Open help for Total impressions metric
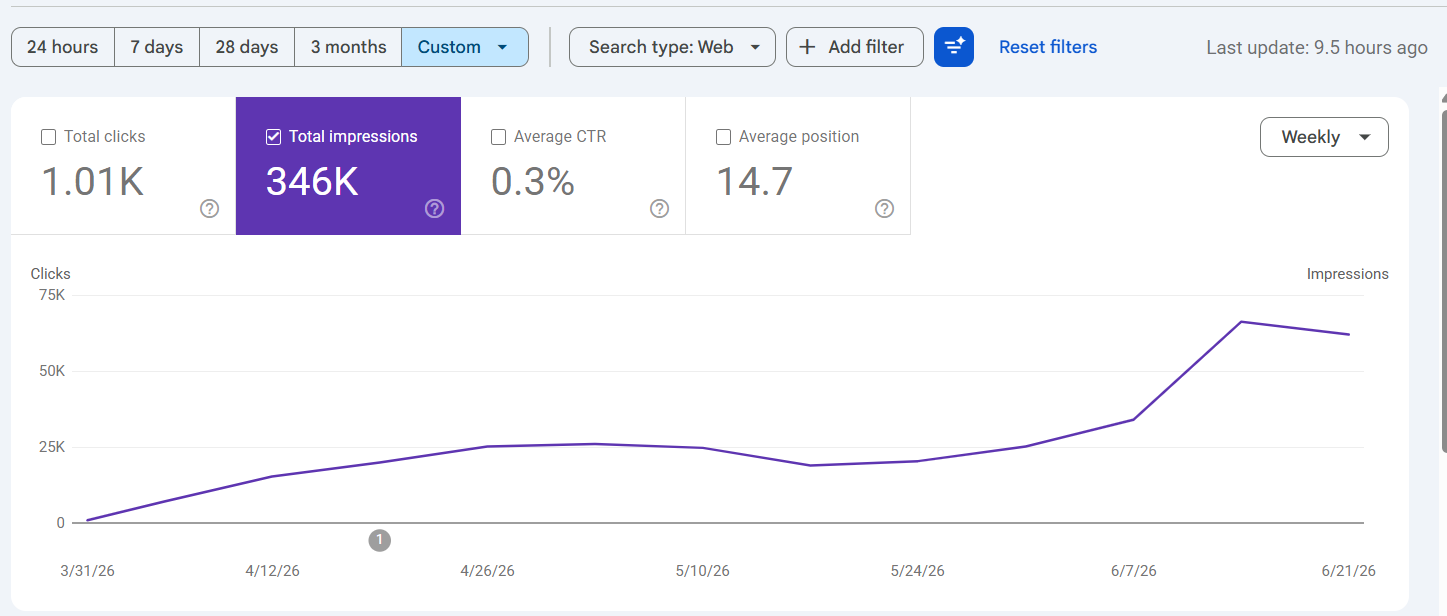This screenshot has width=1447, height=616. pyautogui.click(x=434, y=209)
